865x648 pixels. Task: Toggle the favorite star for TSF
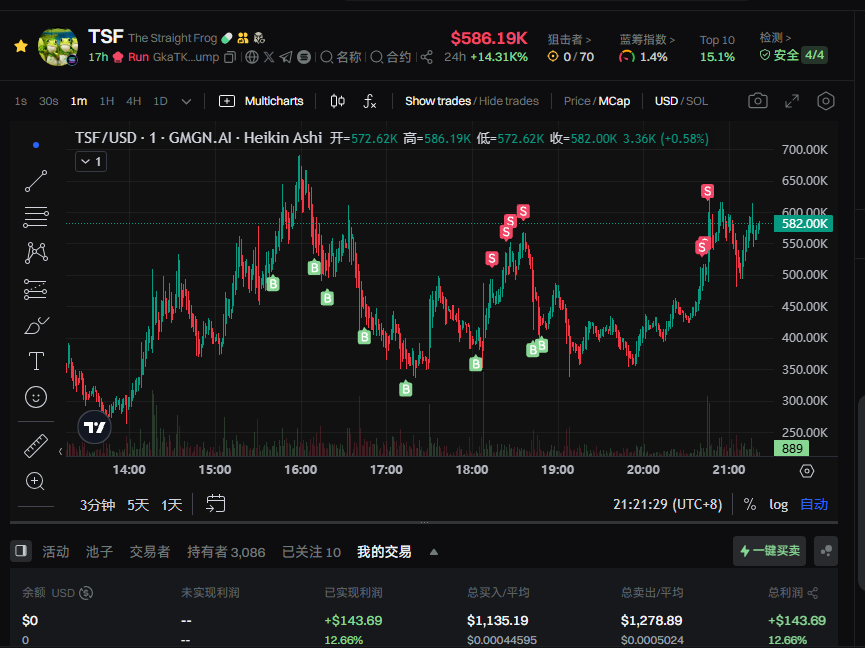(21, 46)
